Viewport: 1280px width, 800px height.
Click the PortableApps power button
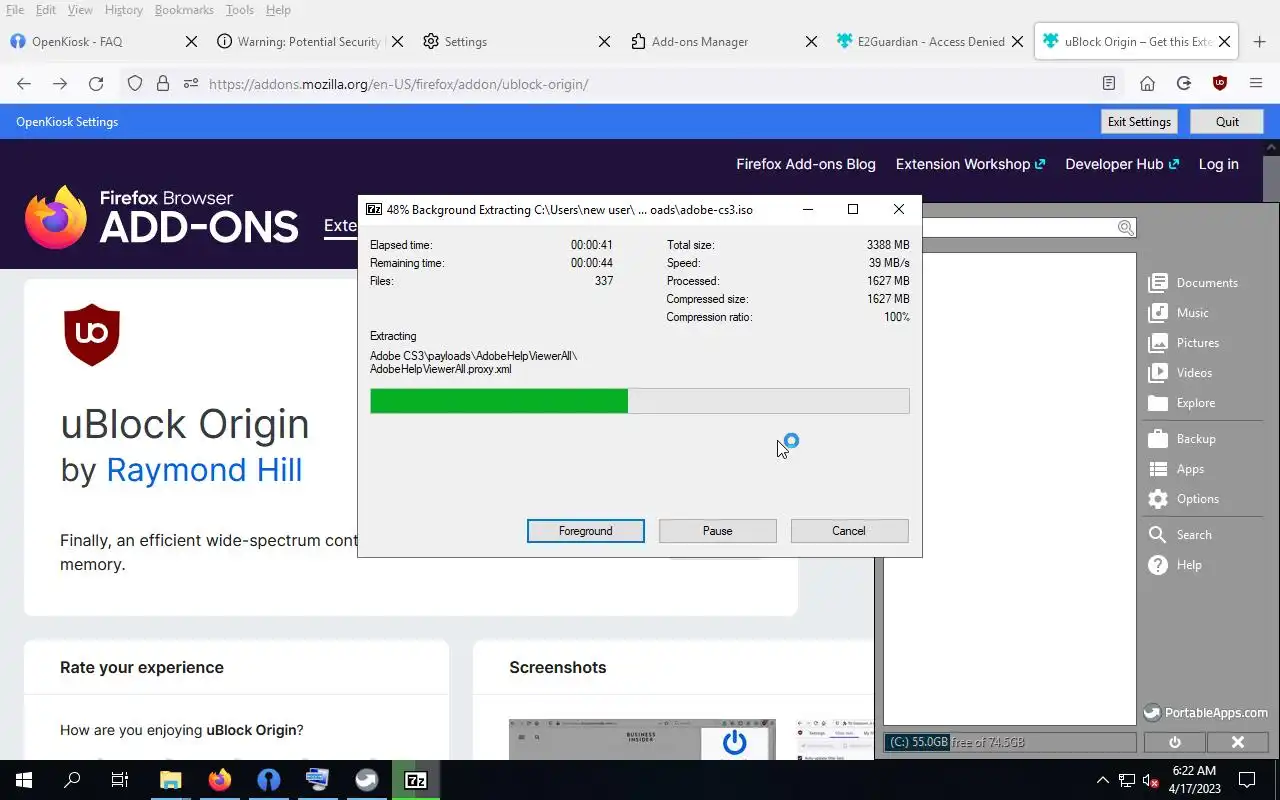pos(1174,742)
